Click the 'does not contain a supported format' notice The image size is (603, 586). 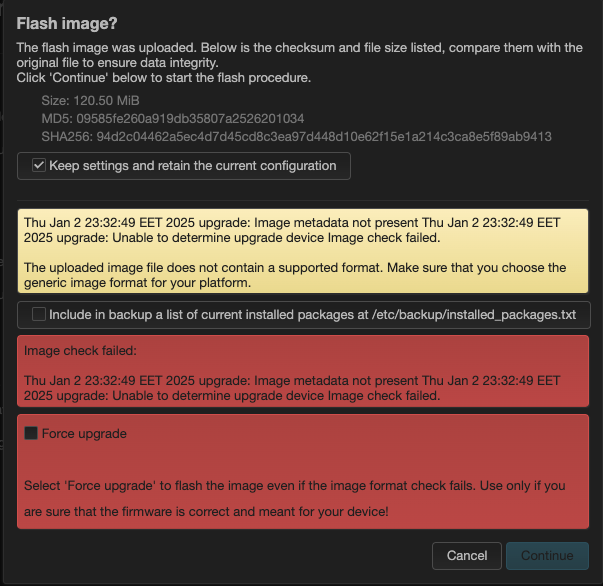295,275
